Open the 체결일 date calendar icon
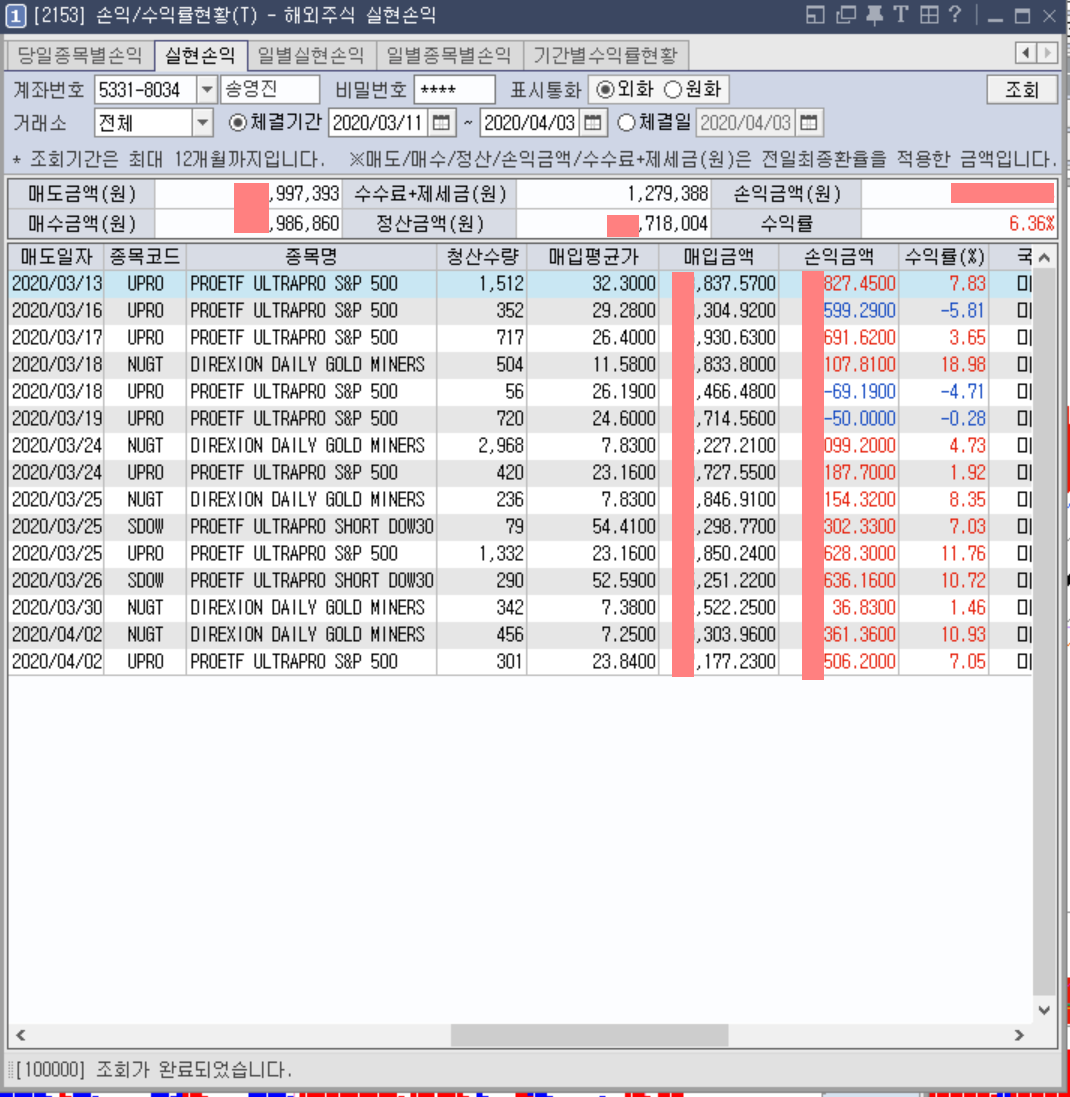The image size is (1070, 1097). [x=809, y=124]
